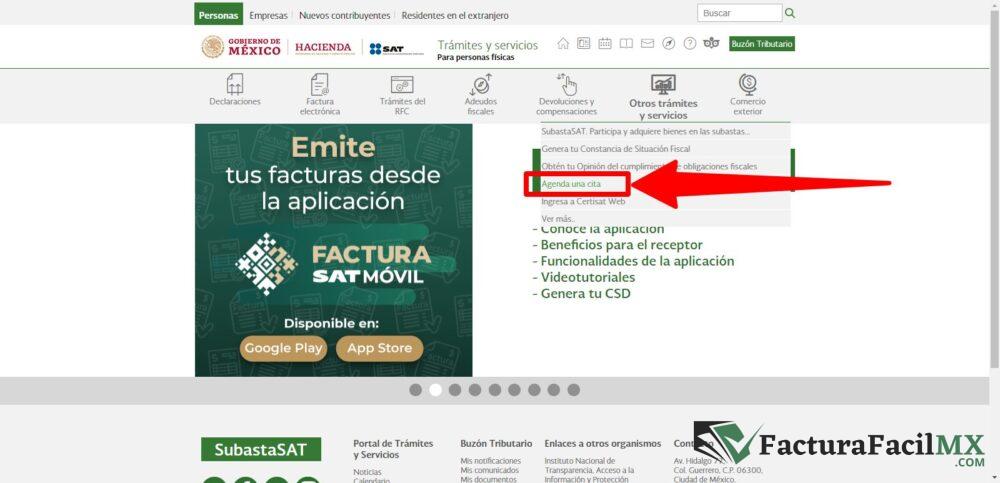The height and width of the screenshot is (483, 1000).
Task: Open Otros trámites y servicios icon menu
Action: 663,97
